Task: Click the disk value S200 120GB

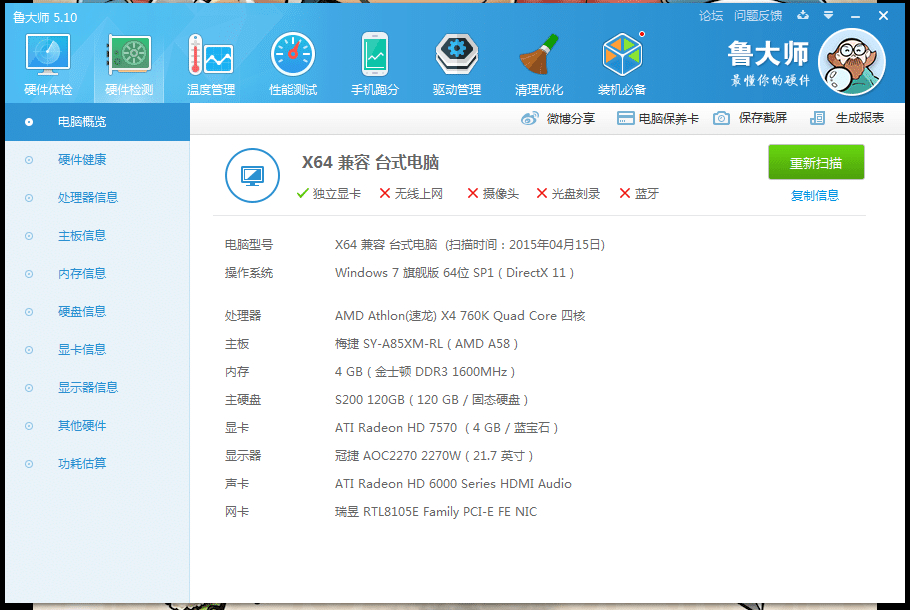Action: click(431, 399)
